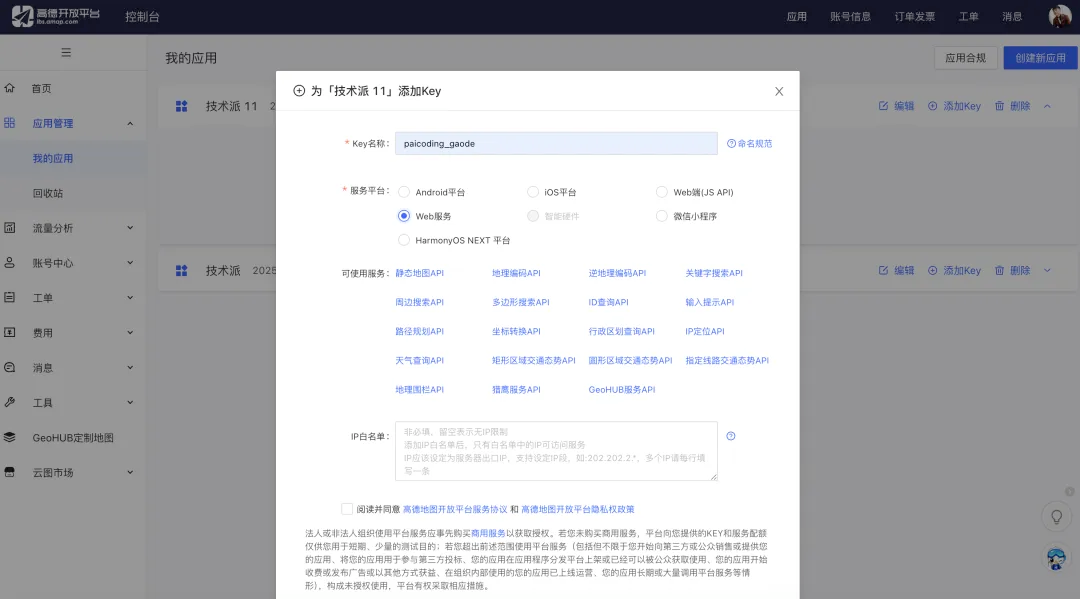Open 订单发票 in the top navigation

(x=915, y=17)
